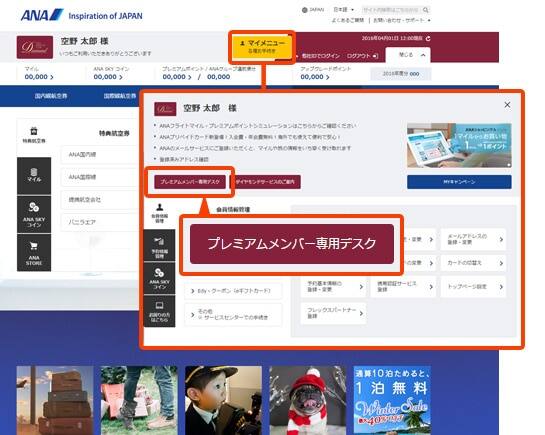
Task: Close the My Menu popup with the X
Action: coord(507,105)
